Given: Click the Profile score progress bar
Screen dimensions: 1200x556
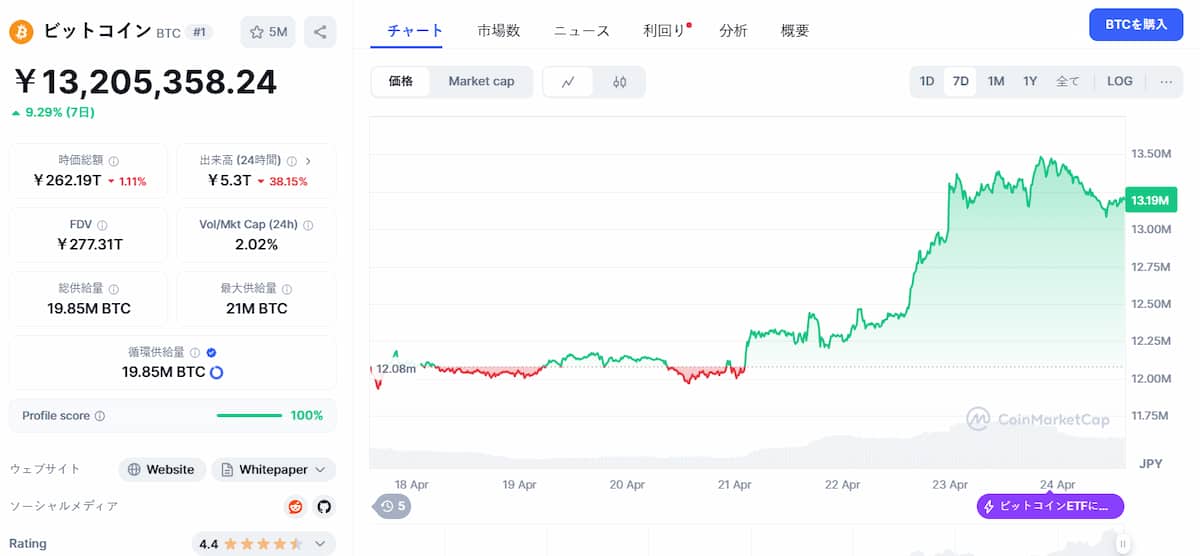Looking at the screenshot, I should [249, 415].
